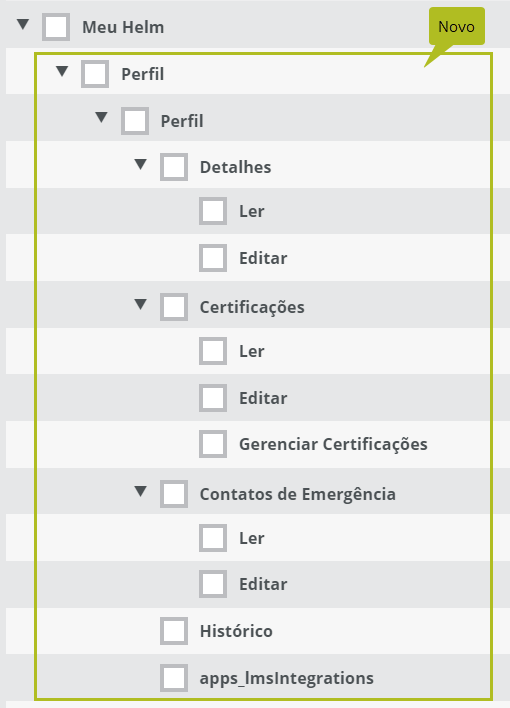
Task: Click the Novo callout label
Action: [x=457, y=26]
